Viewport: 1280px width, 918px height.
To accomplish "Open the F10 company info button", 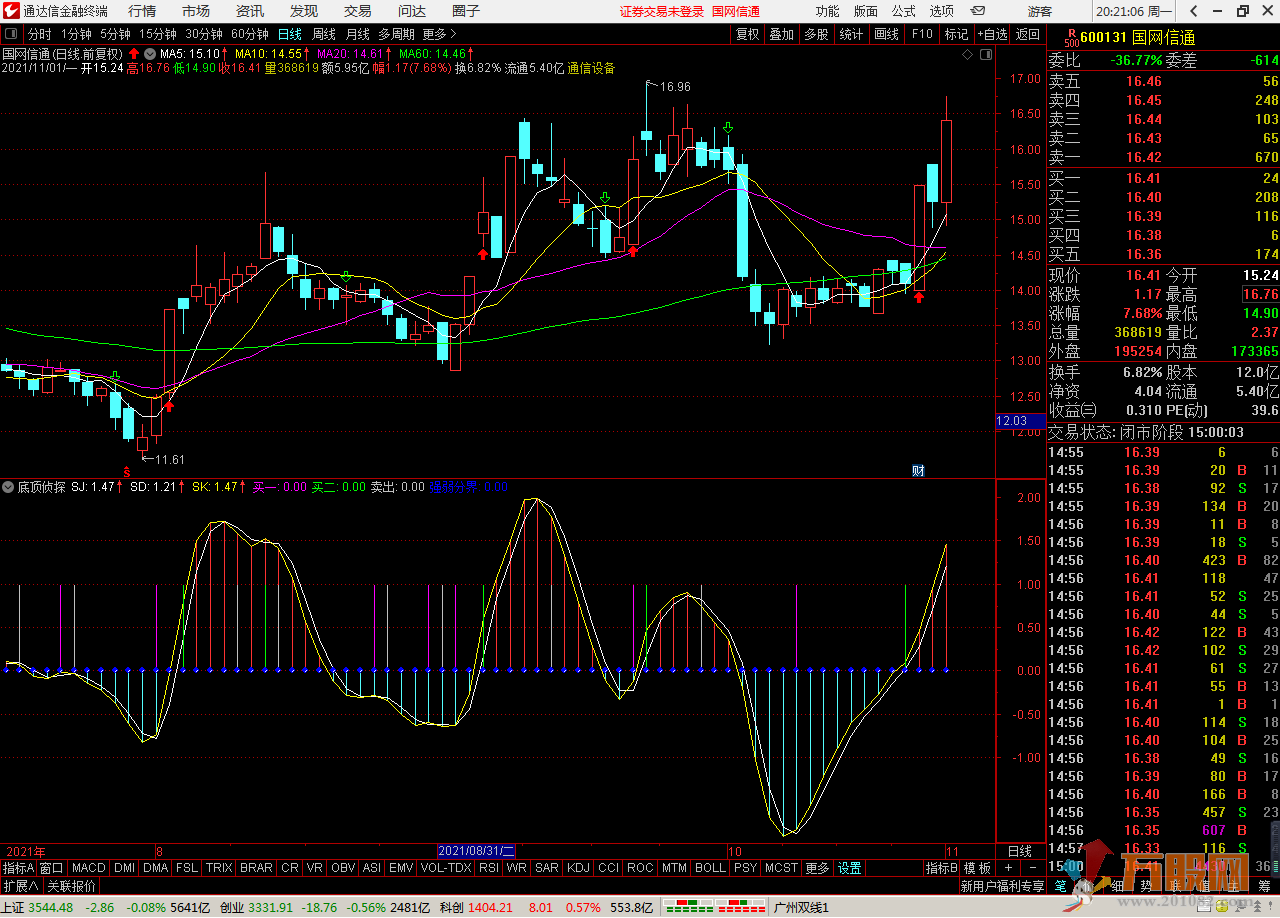I will [x=921, y=34].
